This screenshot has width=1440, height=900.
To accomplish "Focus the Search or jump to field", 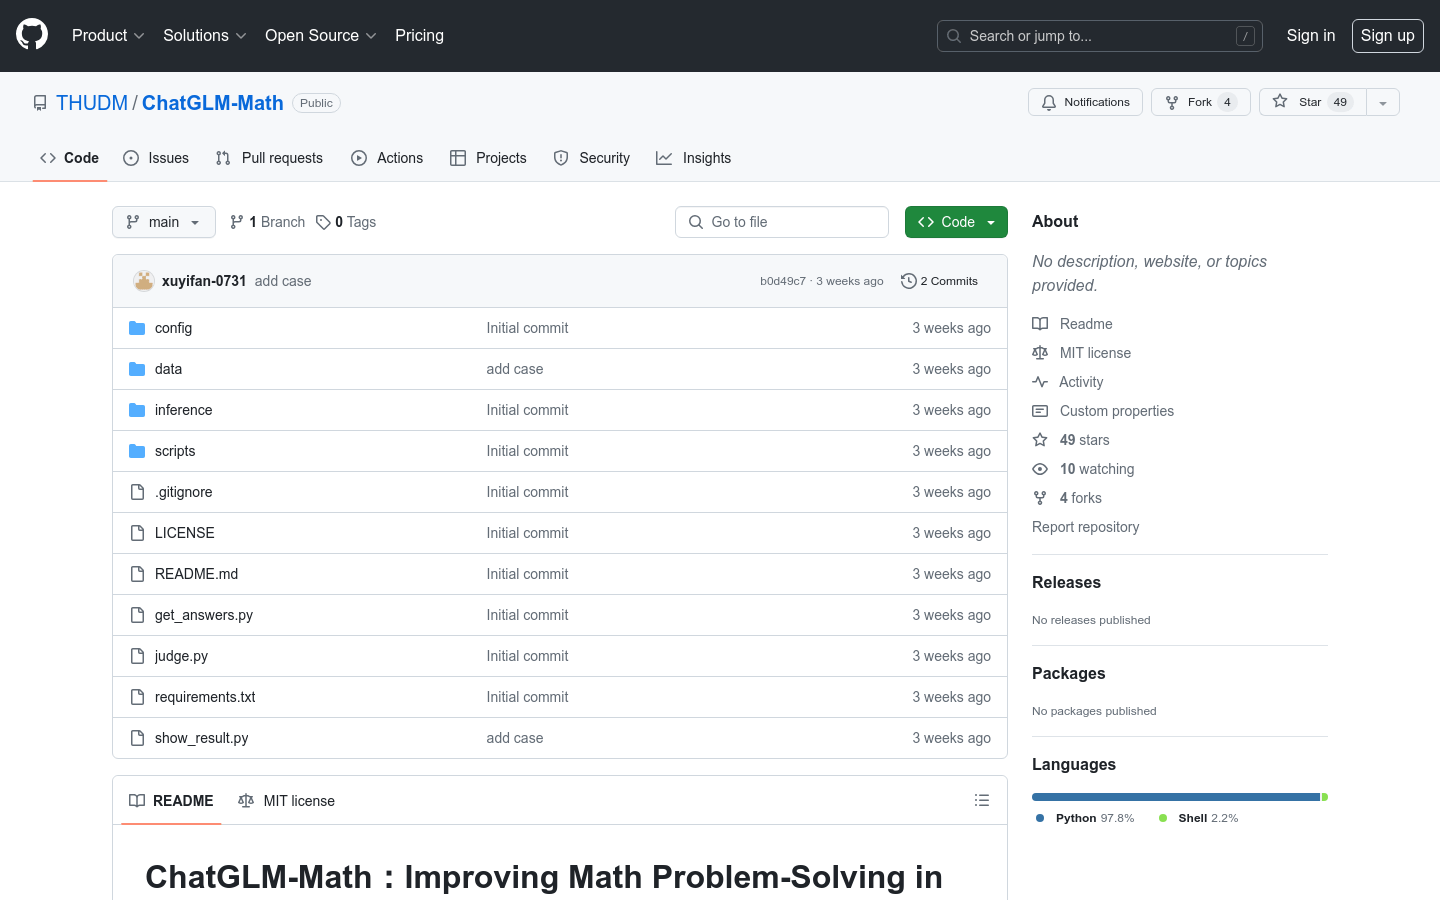I will click(x=1100, y=36).
